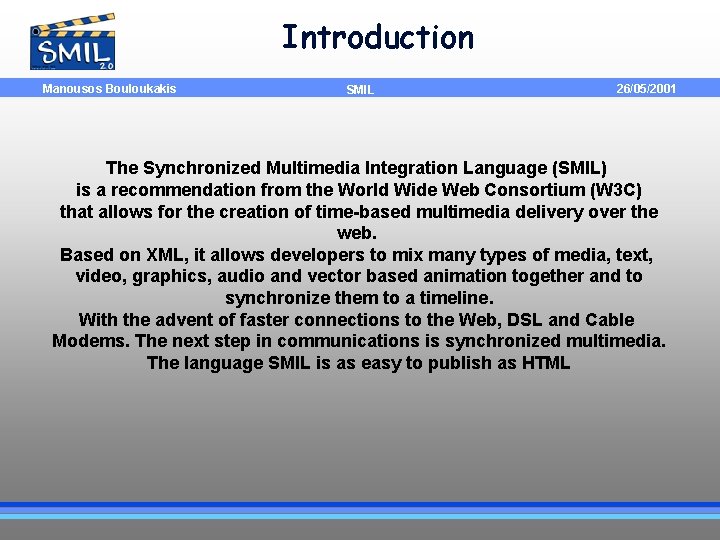720x540 pixels.
Task: Click the line "With the advent of faster connections"
Action: 356,320
